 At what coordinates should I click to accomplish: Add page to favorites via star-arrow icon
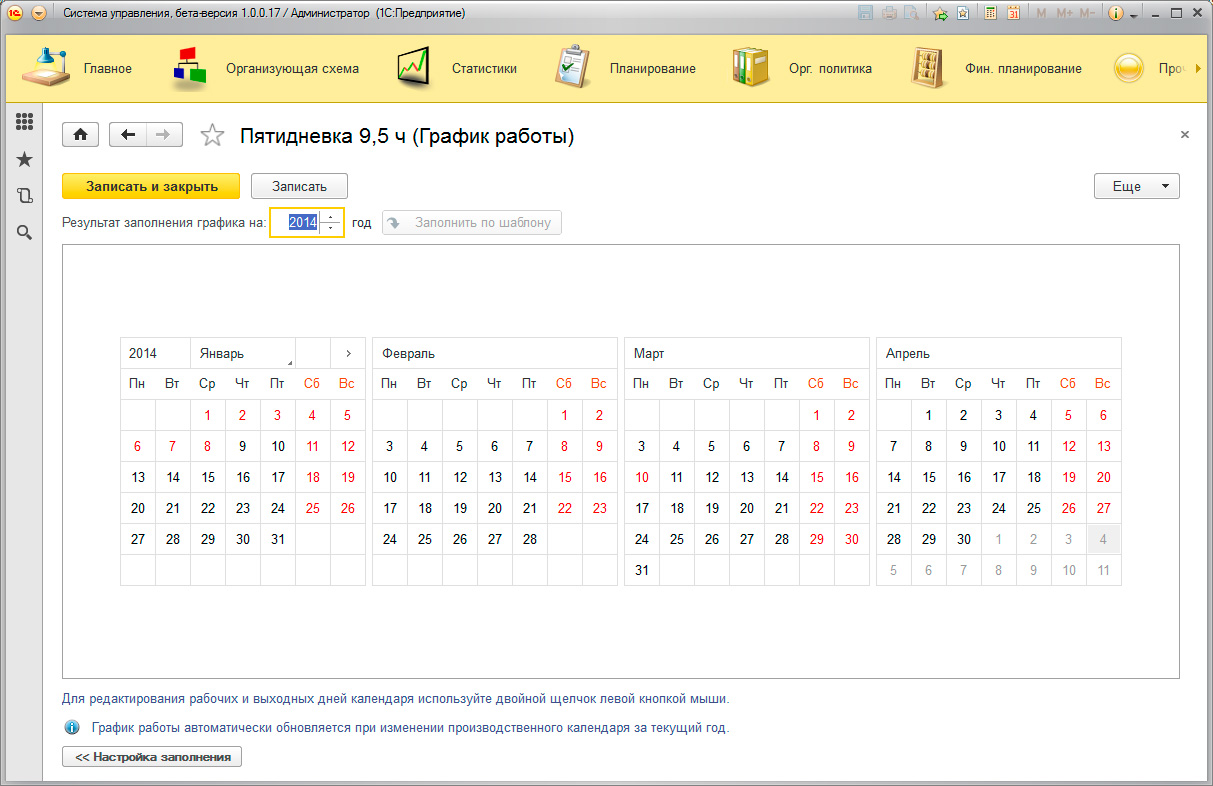[x=940, y=14]
